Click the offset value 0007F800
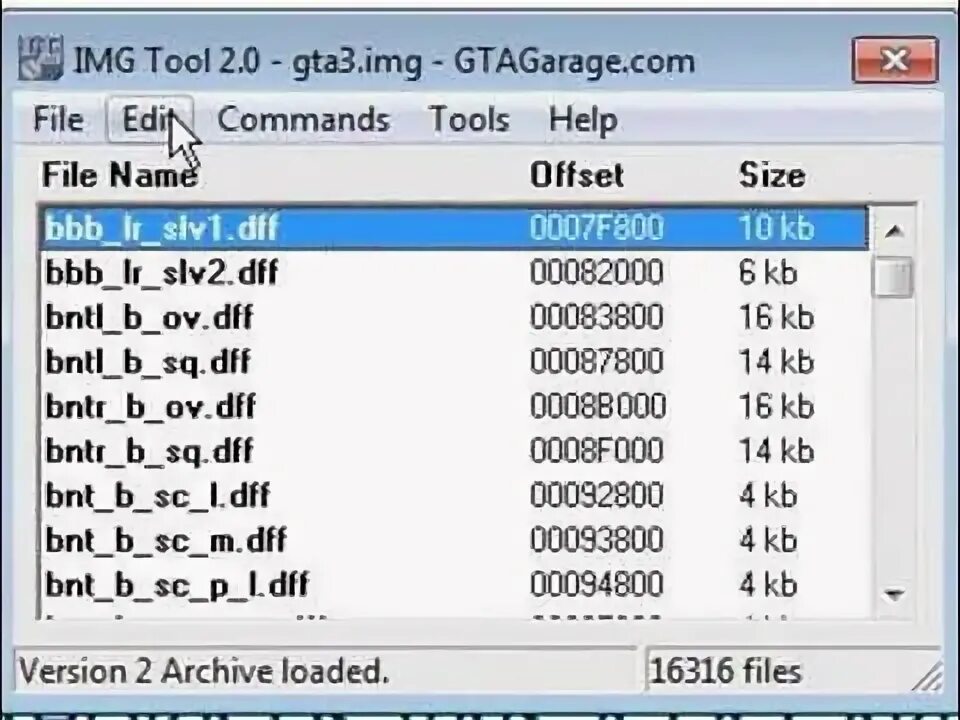 point(597,228)
